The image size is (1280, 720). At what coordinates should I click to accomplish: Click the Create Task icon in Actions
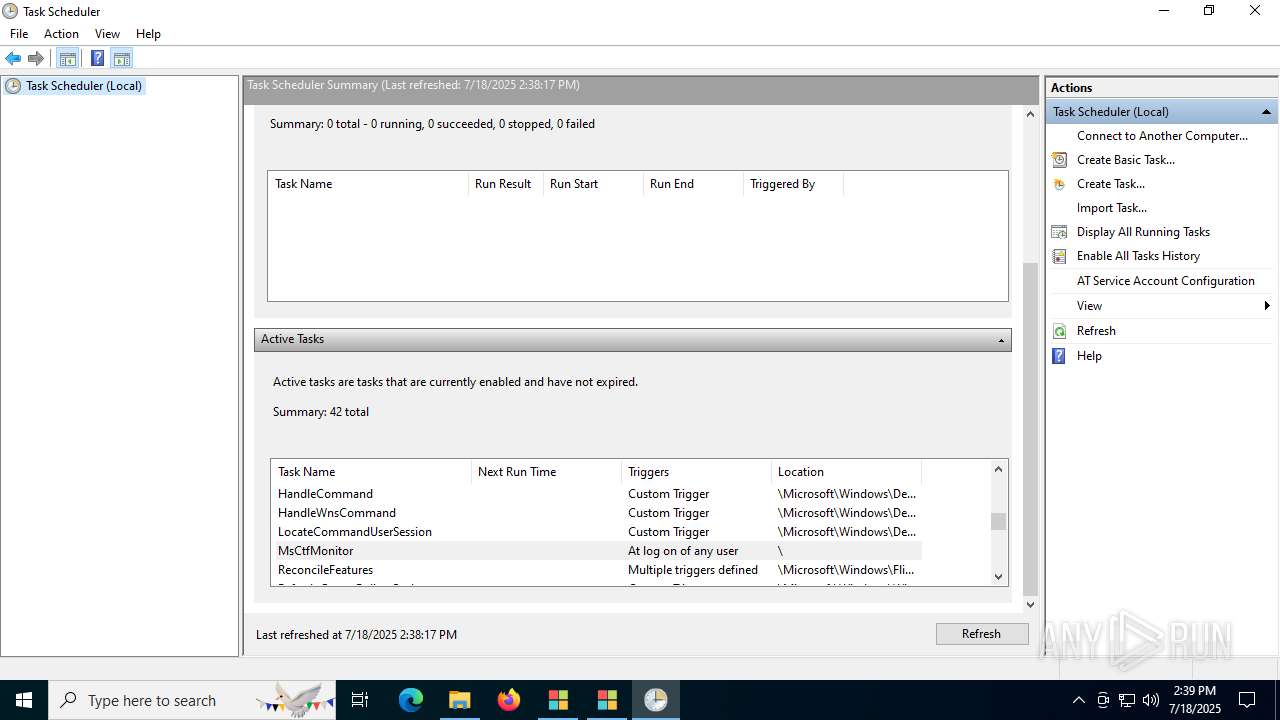1059,184
